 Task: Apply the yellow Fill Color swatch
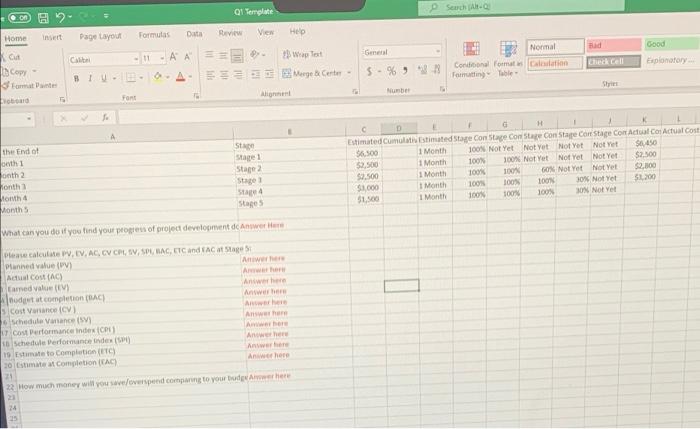pos(158,77)
